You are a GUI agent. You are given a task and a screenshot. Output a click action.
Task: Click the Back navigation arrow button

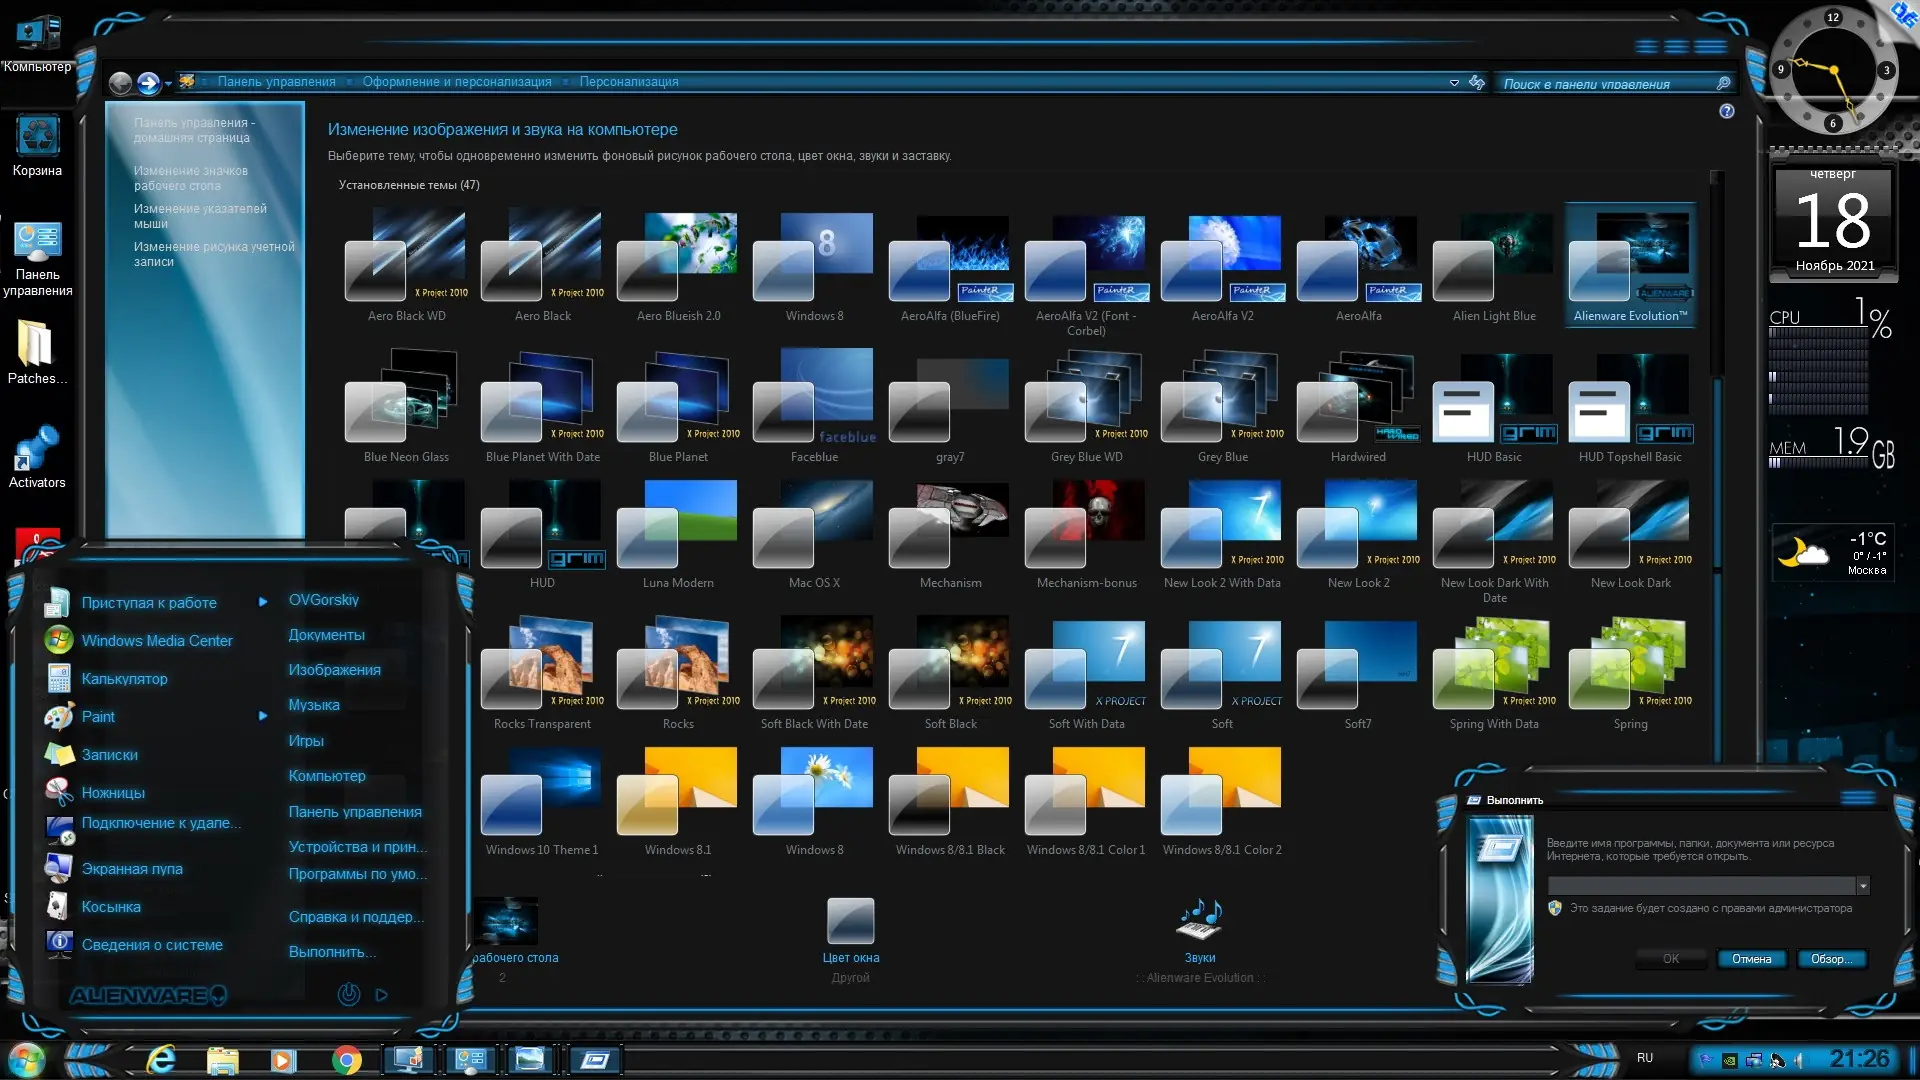(x=120, y=83)
